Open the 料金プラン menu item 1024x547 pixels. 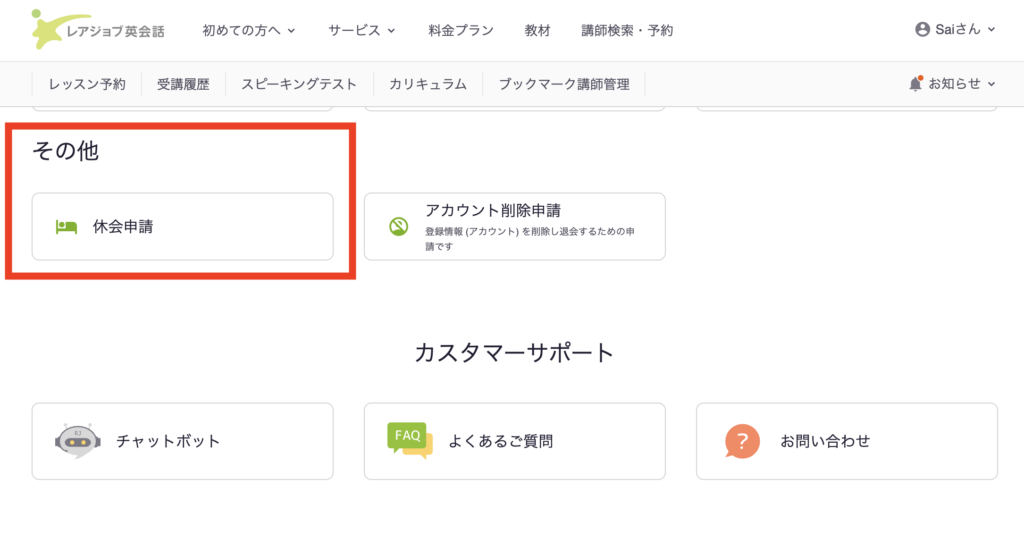click(x=460, y=30)
